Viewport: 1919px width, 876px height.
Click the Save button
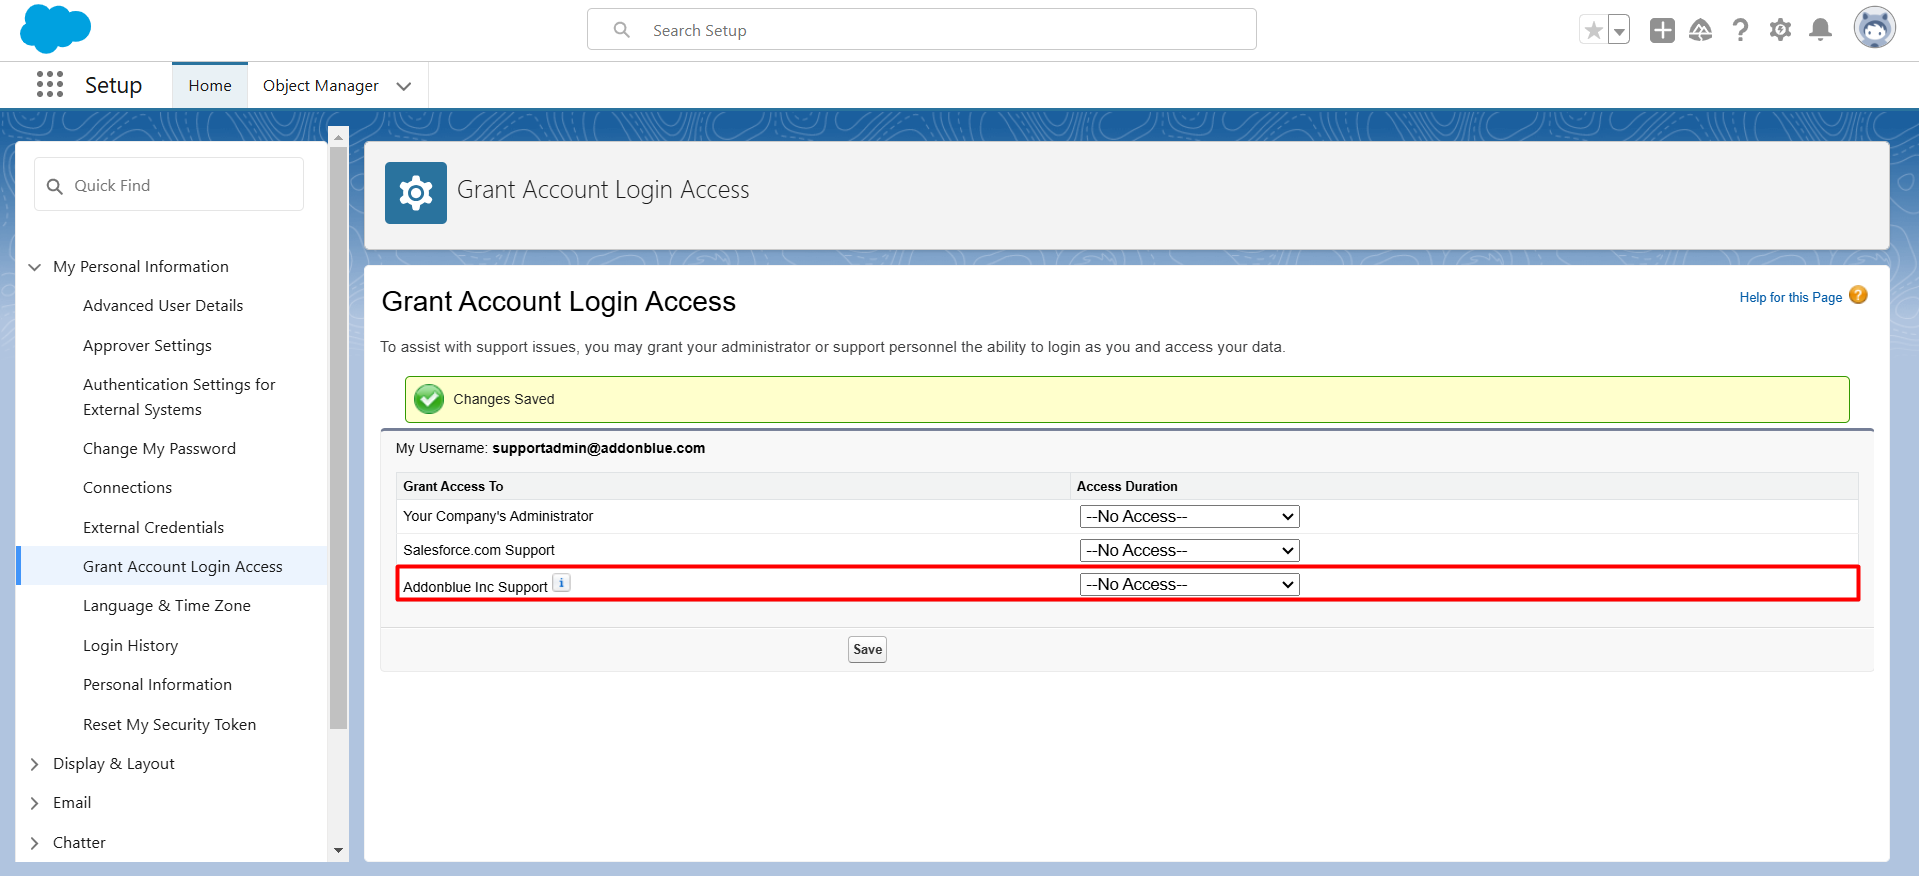click(867, 650)
